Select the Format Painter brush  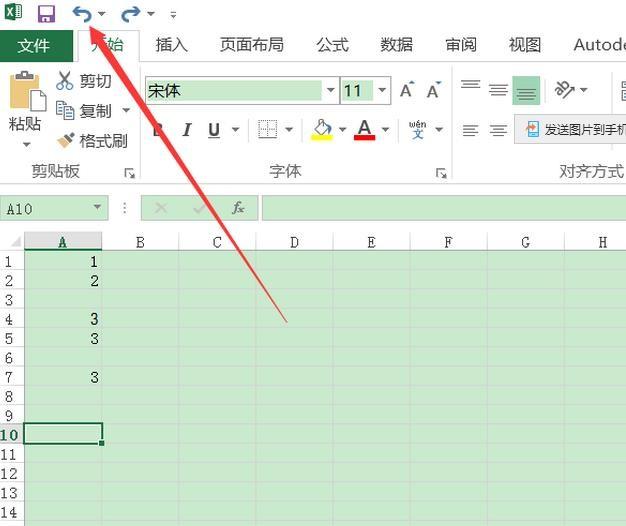tap(66, 141)
